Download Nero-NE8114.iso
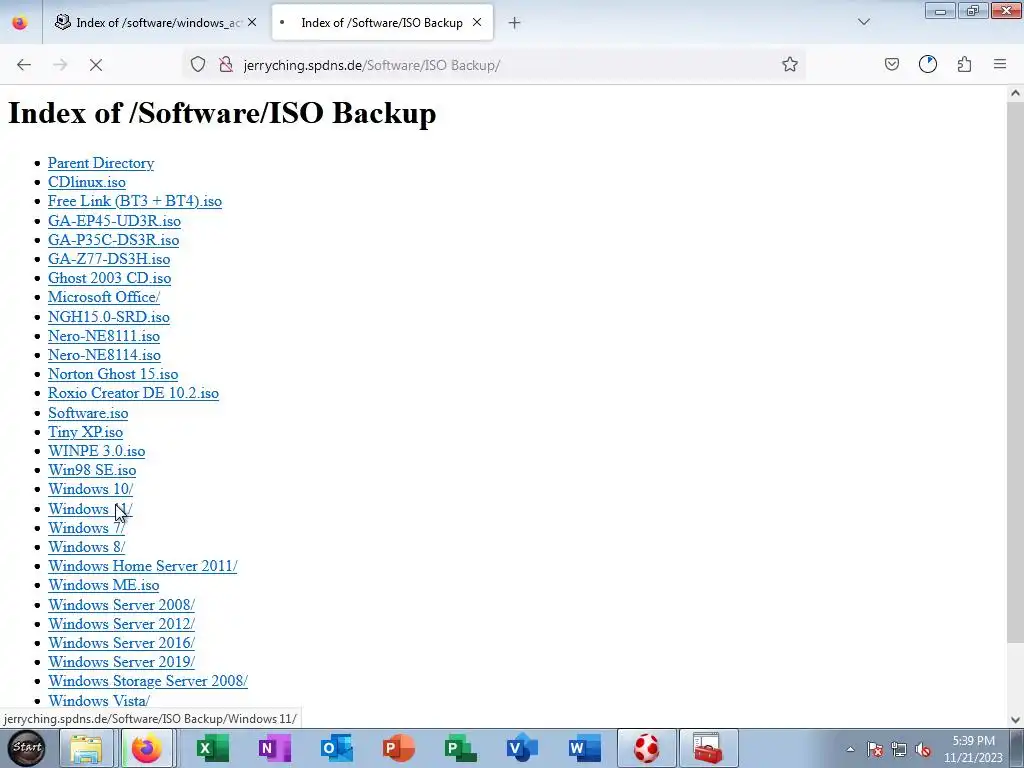The width and height of the screenshot is (1024, 768). 104,355
